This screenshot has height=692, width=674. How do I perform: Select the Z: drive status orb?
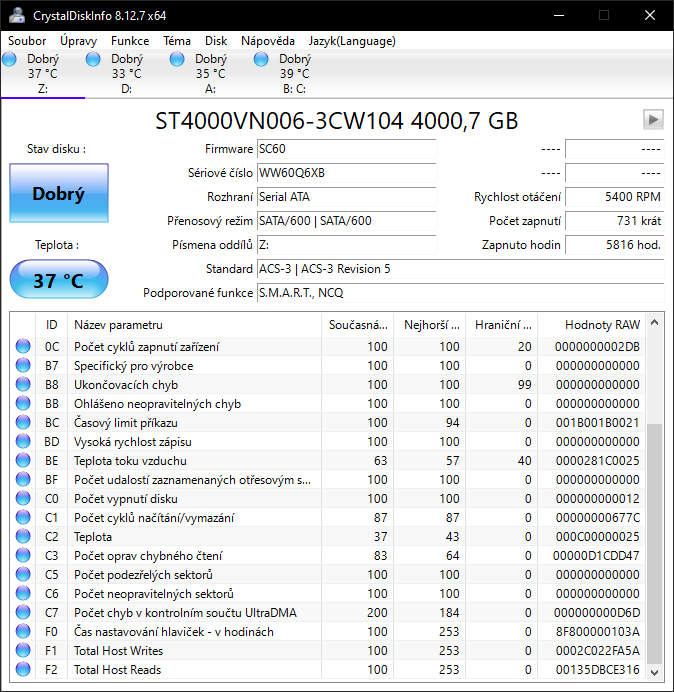point(10,60)
